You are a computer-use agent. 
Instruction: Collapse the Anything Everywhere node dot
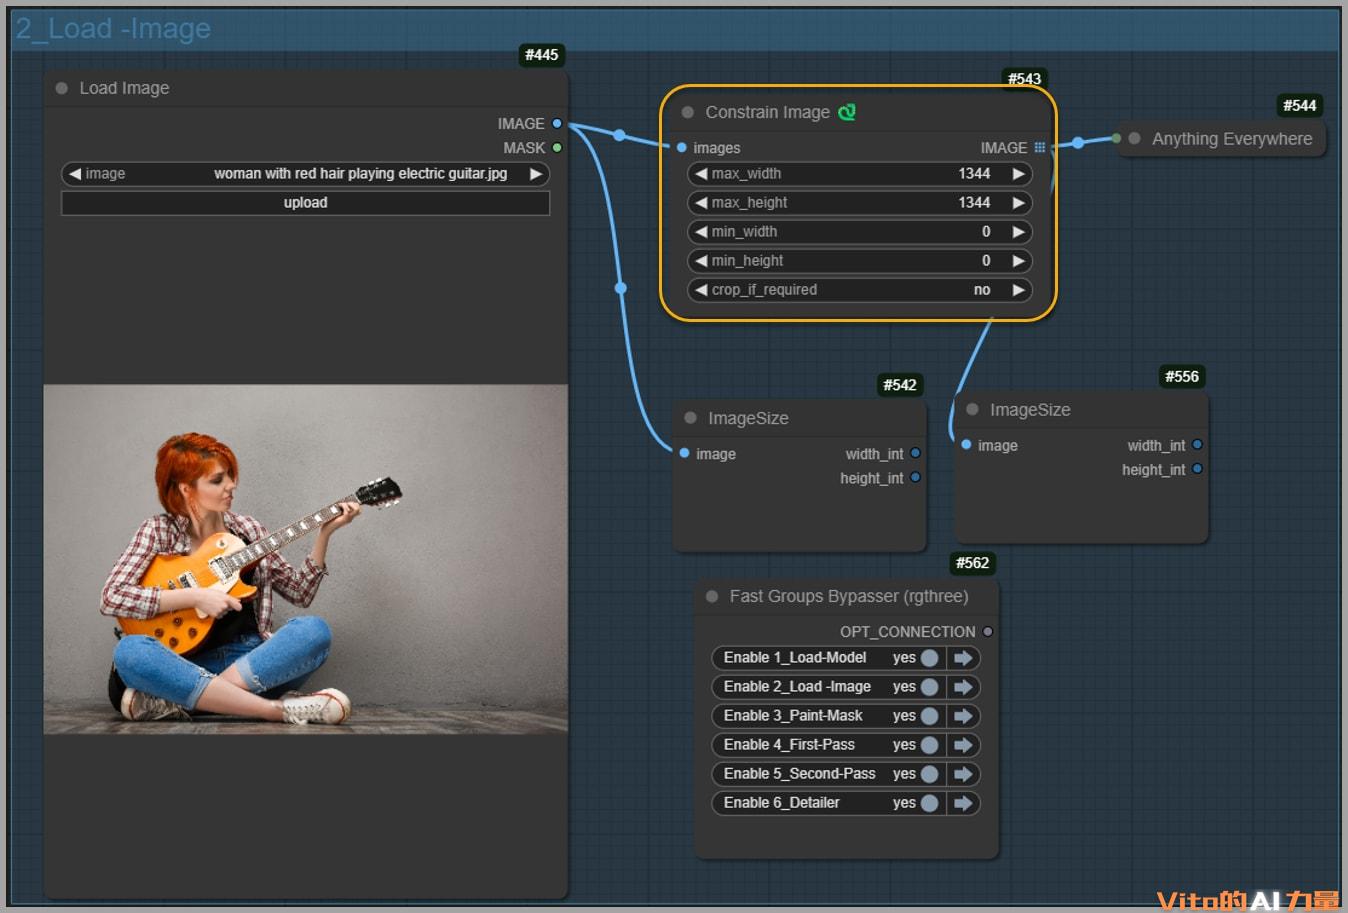[1134, 139]
